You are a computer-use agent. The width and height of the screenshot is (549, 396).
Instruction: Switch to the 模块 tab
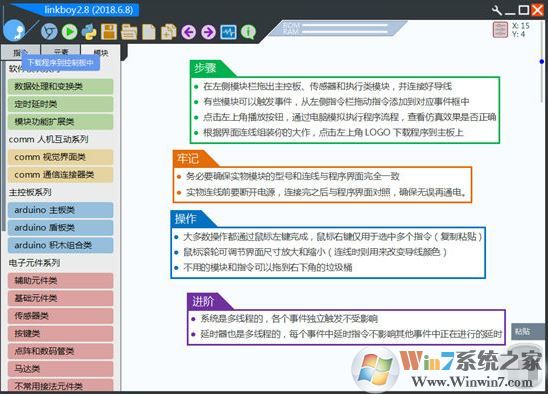click(100, 52)
